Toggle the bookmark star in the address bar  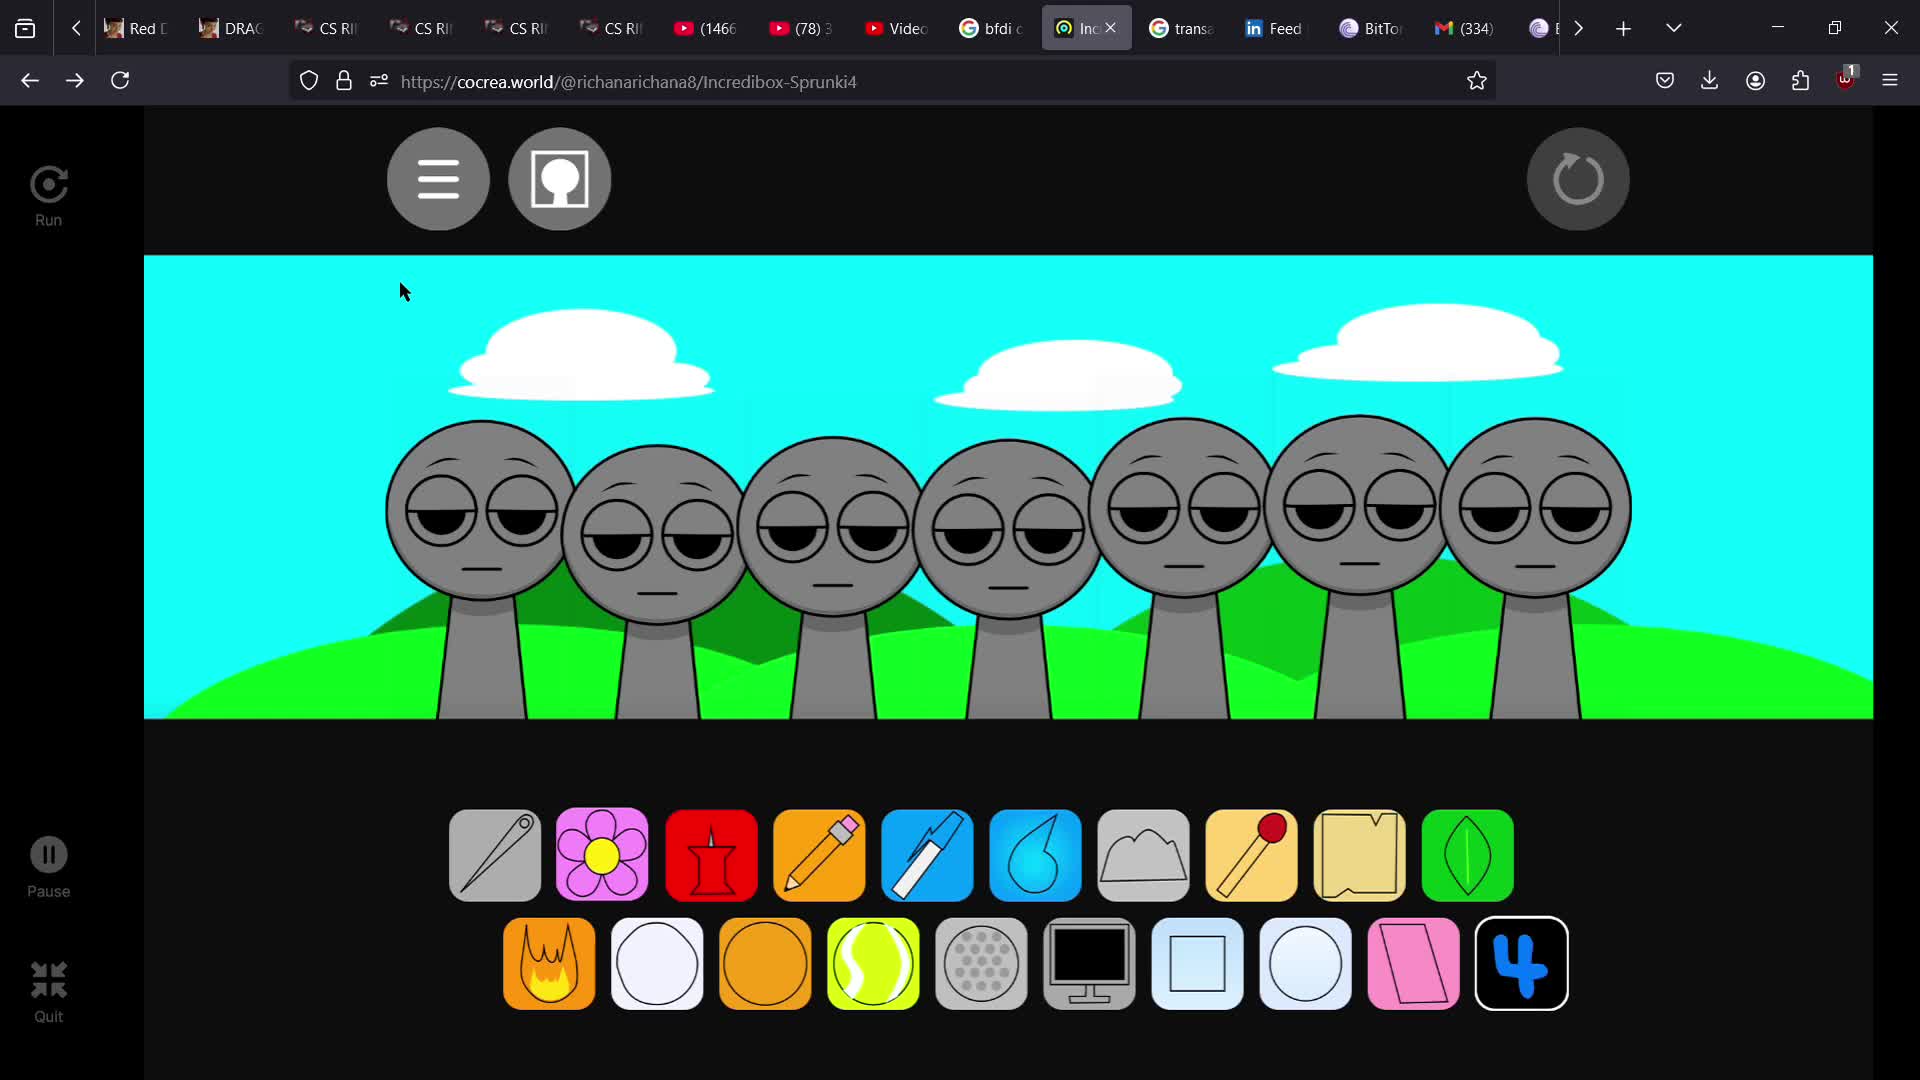tap(1477, 81)
